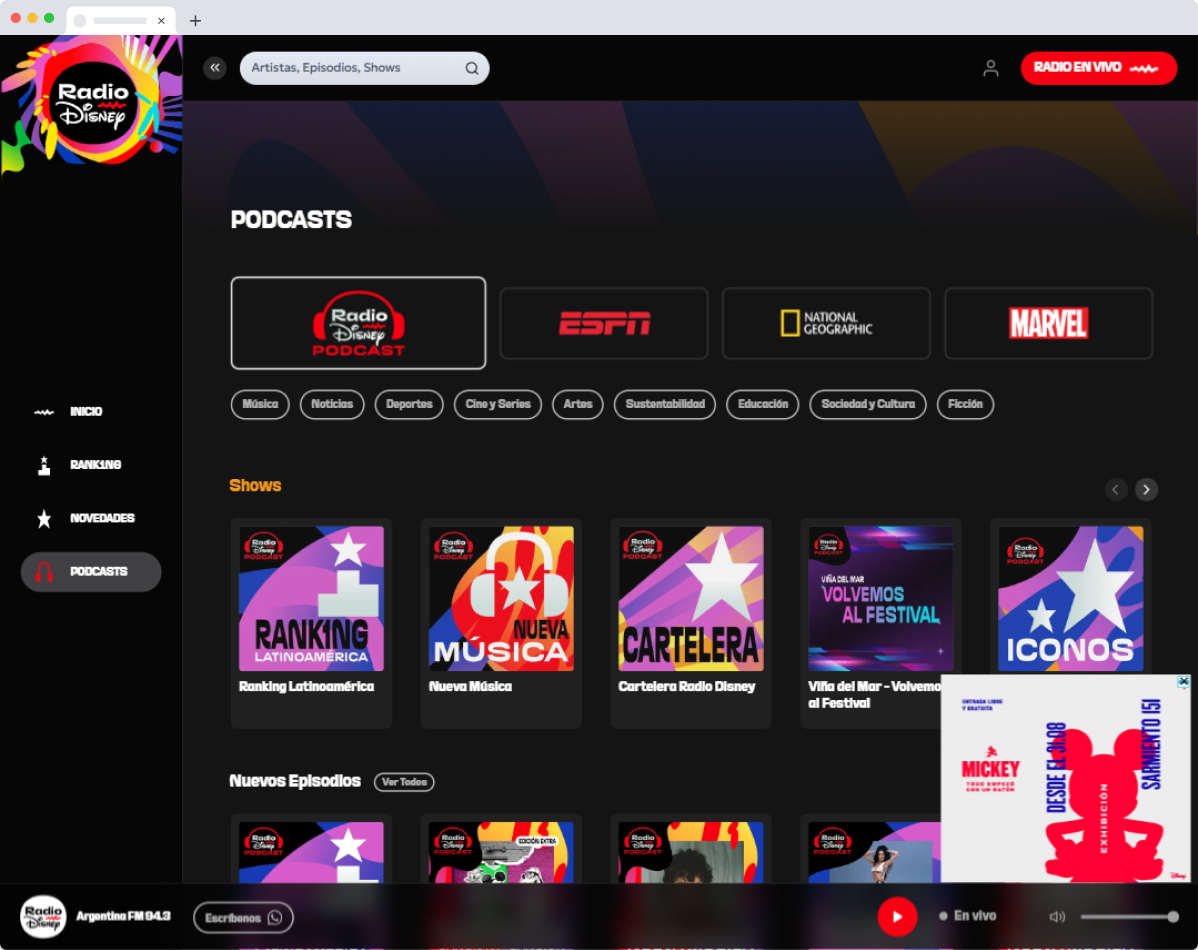Filter by Educación category
This screenshot has width=1198, height=950.
pos(763,404)
